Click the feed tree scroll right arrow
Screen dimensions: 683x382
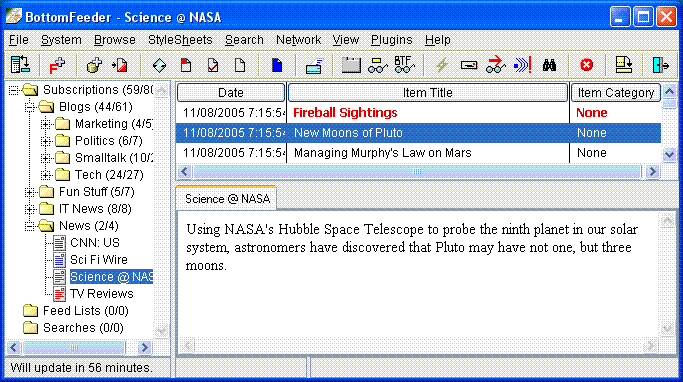click(x=144, y=348)
